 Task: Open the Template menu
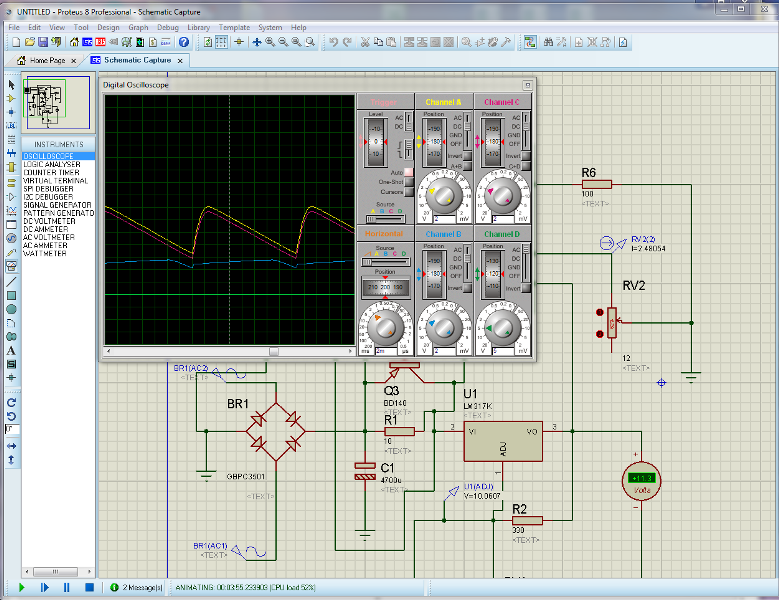click(x=234, y=27)
